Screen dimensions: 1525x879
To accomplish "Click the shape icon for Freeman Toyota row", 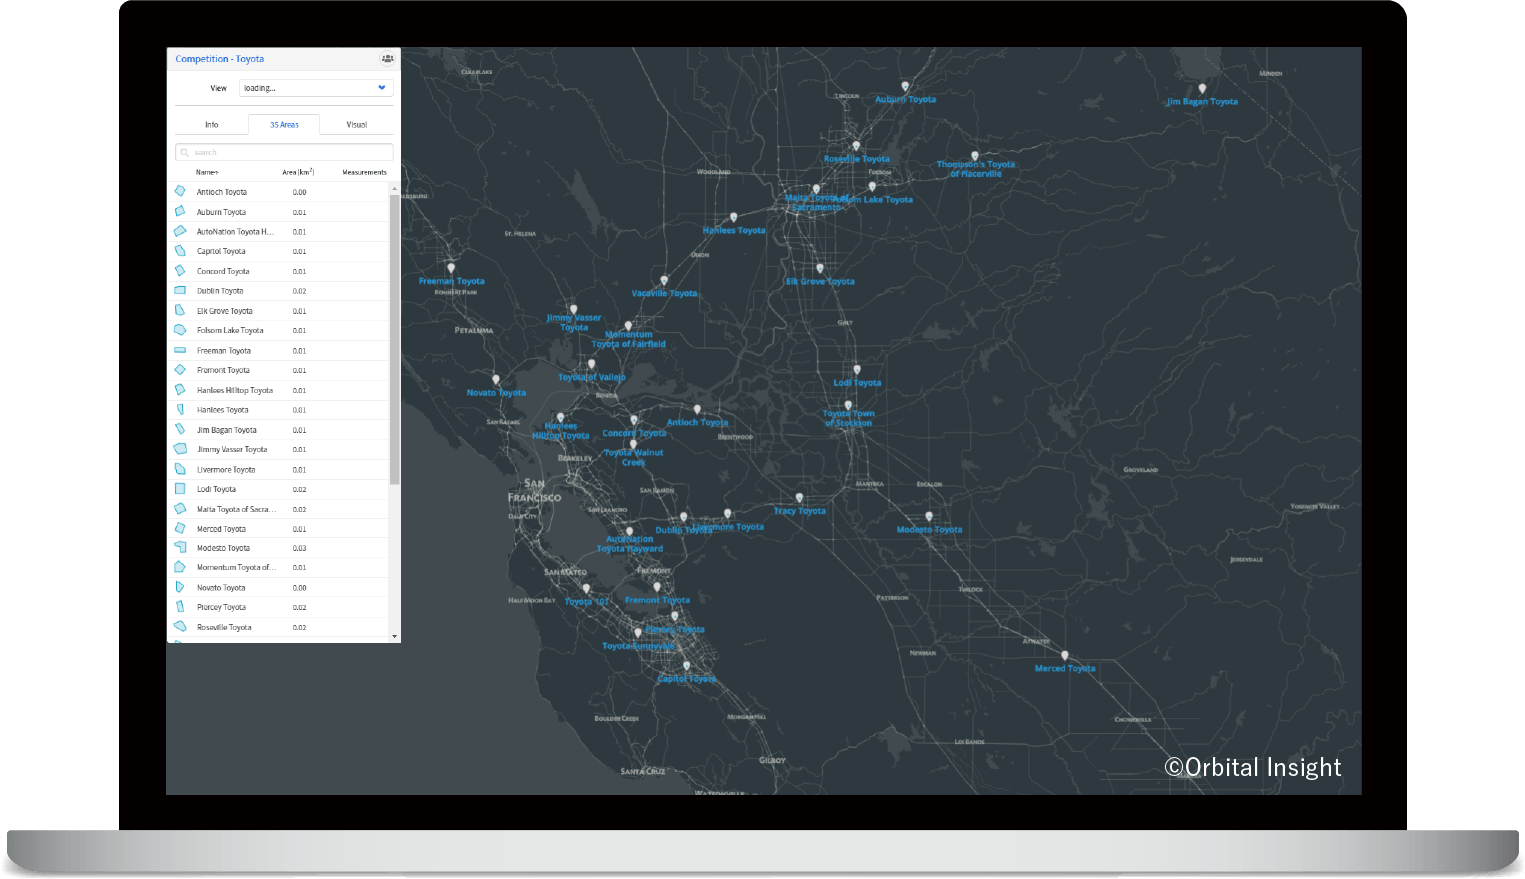I will point(180,350).
